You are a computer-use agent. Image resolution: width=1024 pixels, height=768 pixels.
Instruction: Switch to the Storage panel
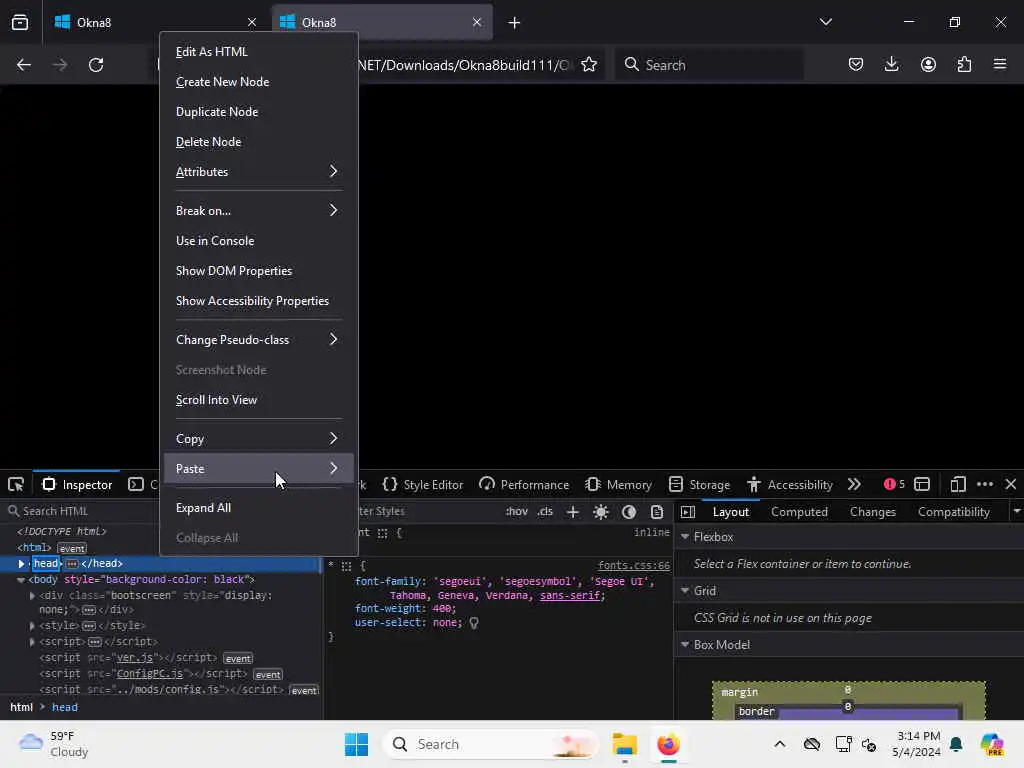point(699,485)
